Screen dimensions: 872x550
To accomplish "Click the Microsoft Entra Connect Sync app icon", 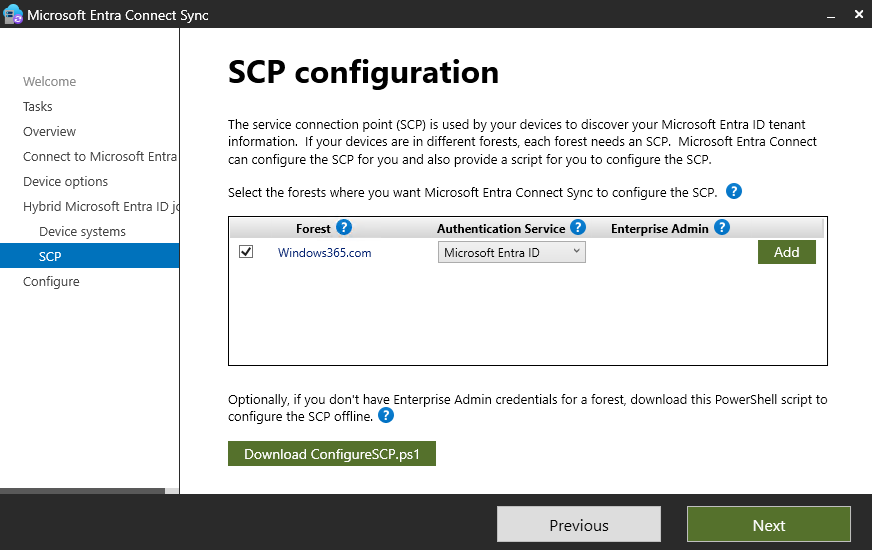I will click(12, 14).
